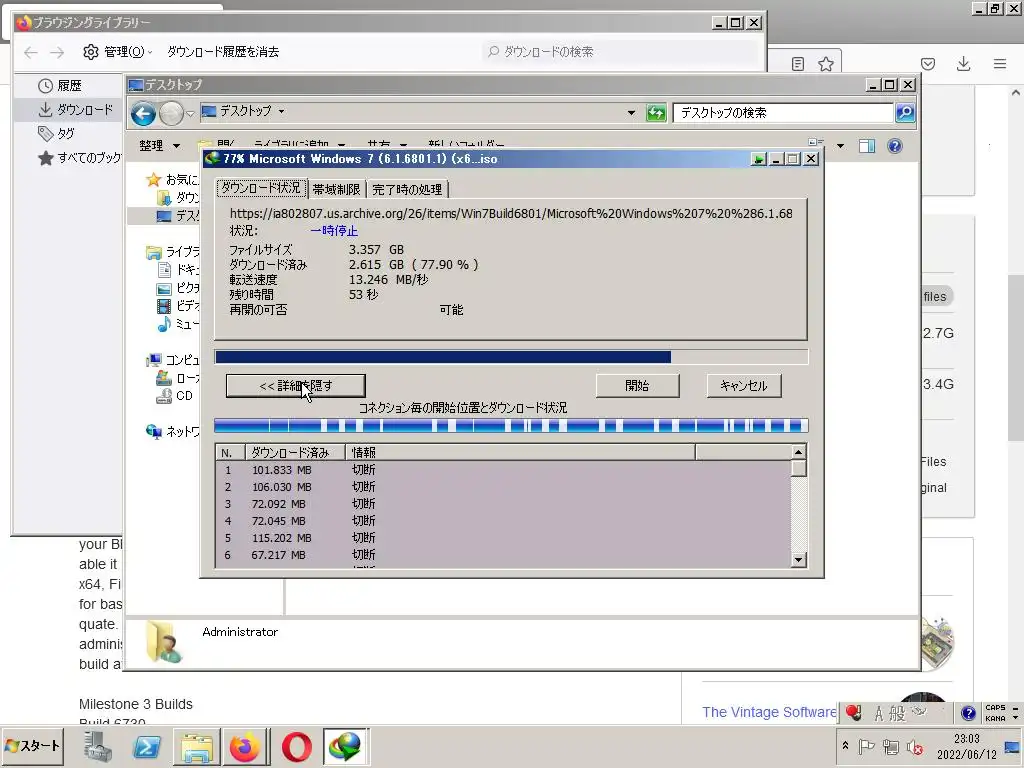Open Server Manager taskbar icon
This screenshot has height=768, width=1024.
(97, 746)
